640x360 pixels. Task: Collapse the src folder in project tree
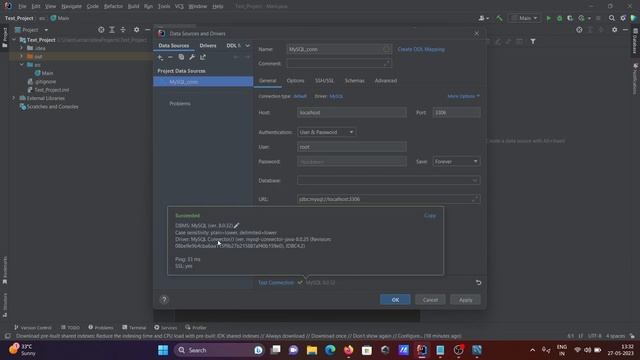tap(22, 65)
